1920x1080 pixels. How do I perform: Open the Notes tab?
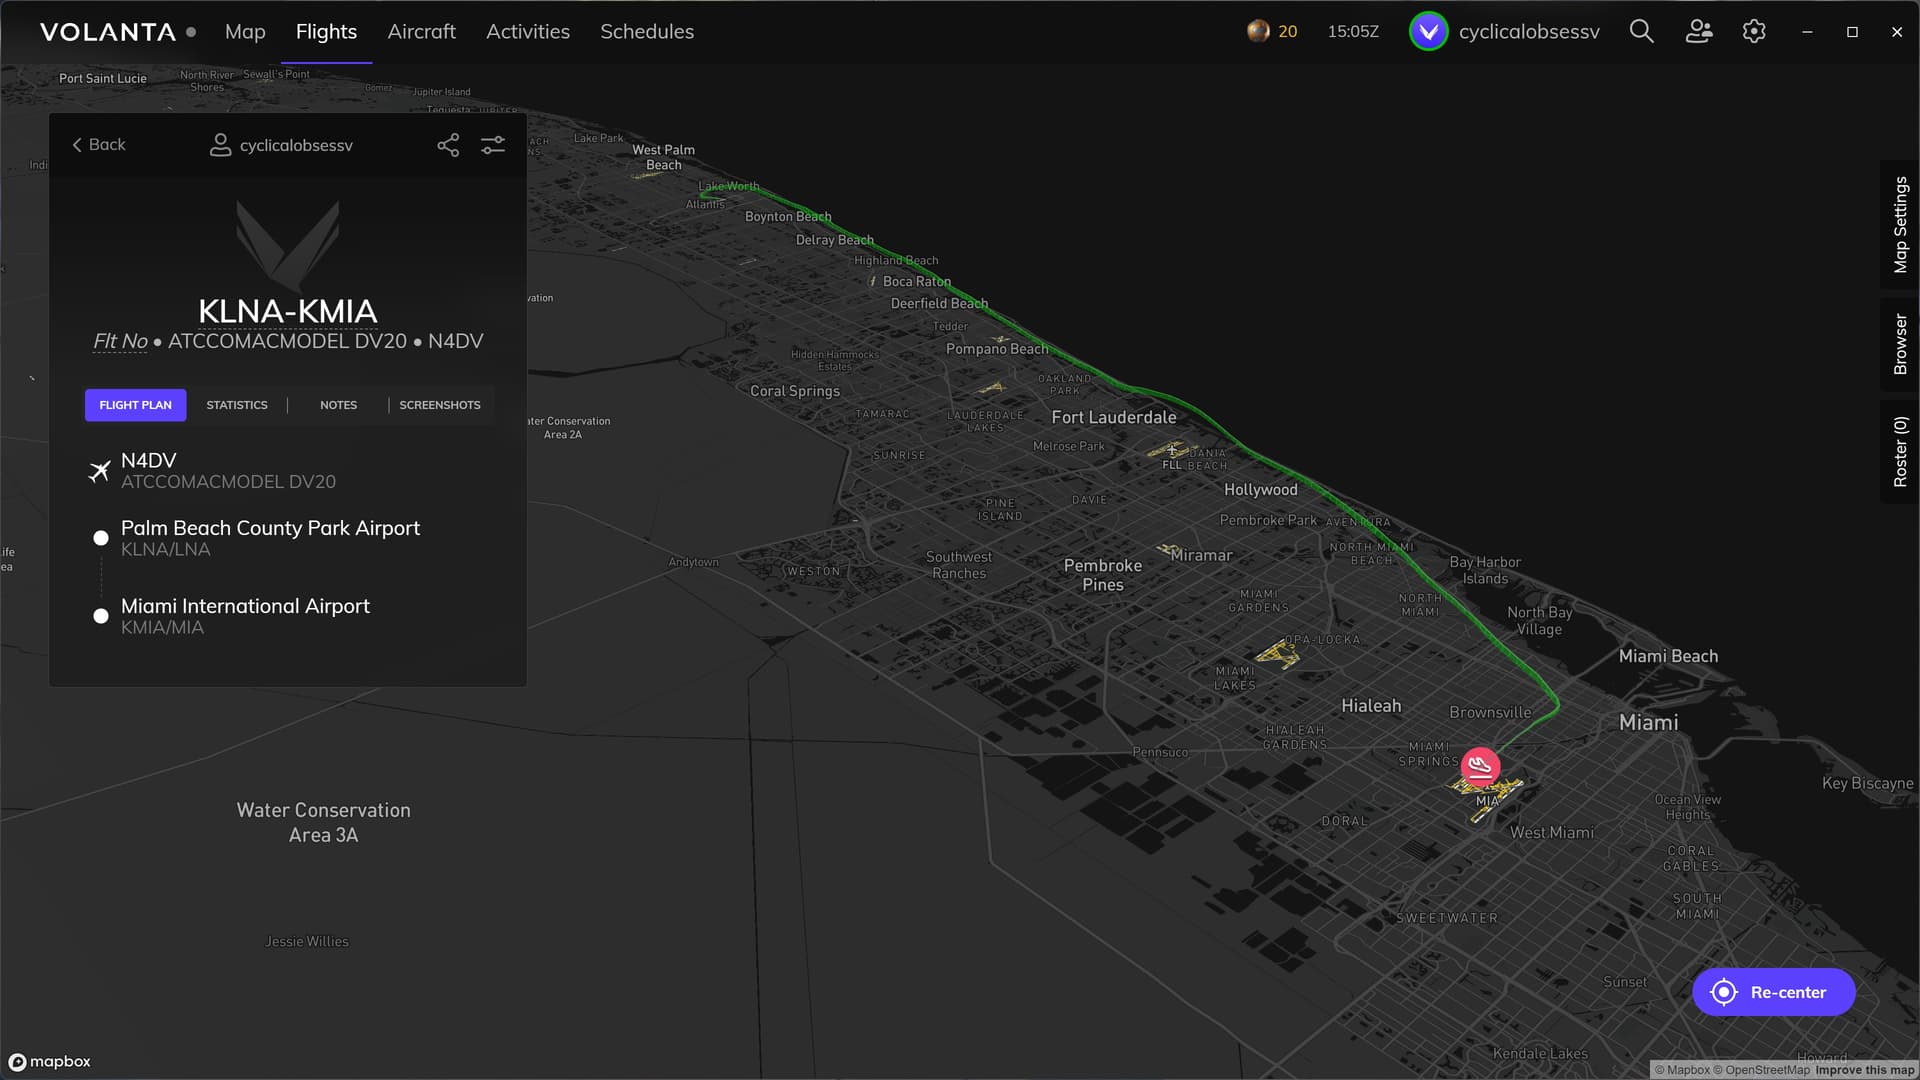(338, 405)
